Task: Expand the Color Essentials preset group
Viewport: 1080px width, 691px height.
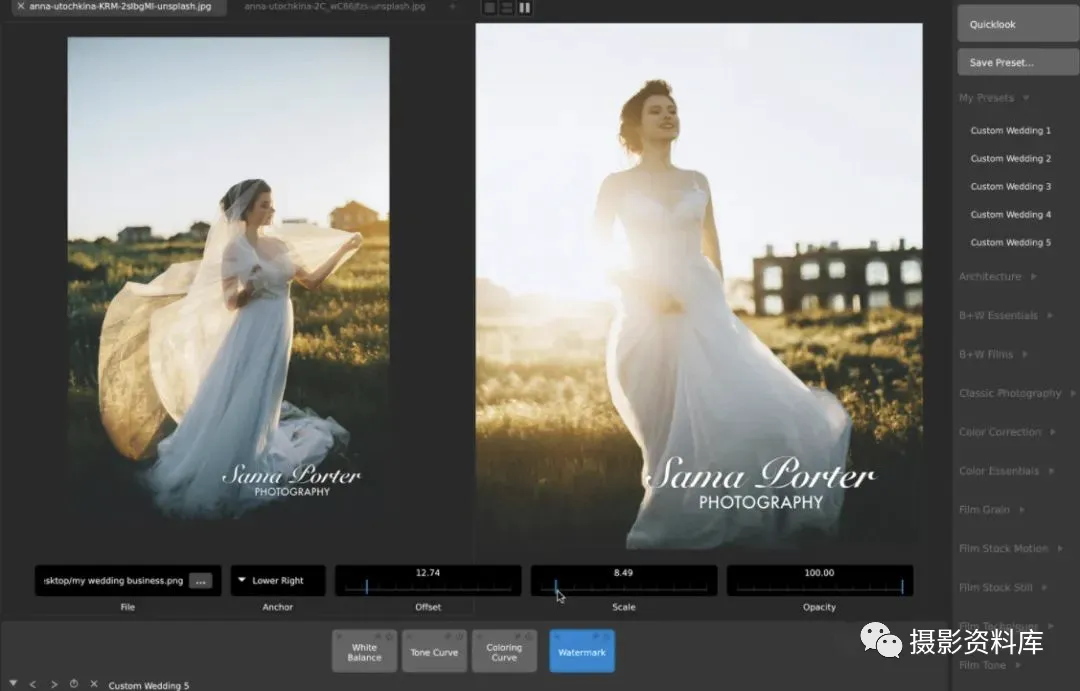Action: [x=1006, y=471]
